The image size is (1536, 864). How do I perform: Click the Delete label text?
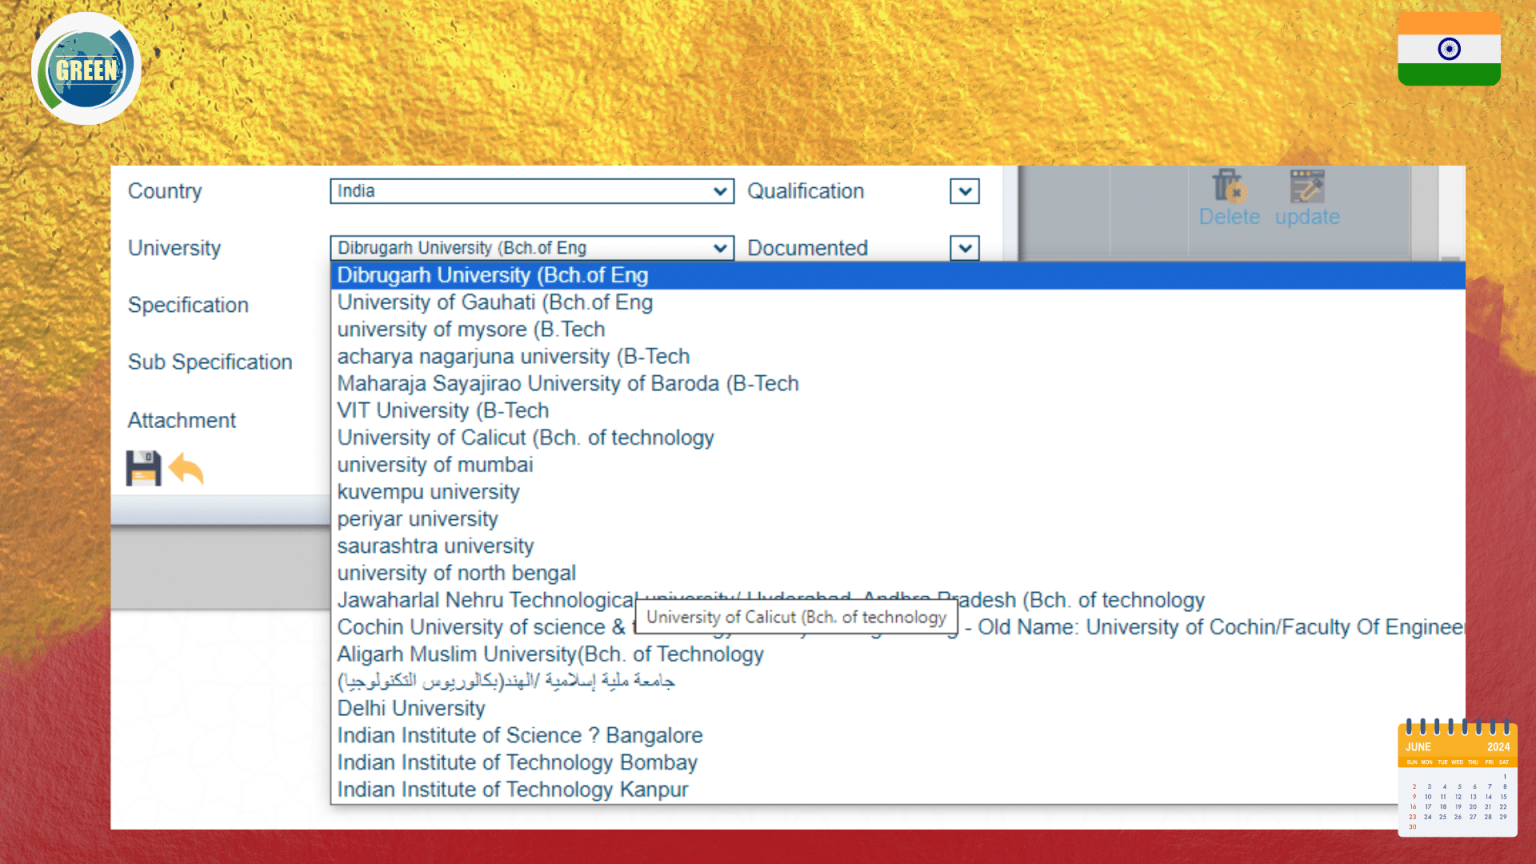coord(1229,217)
